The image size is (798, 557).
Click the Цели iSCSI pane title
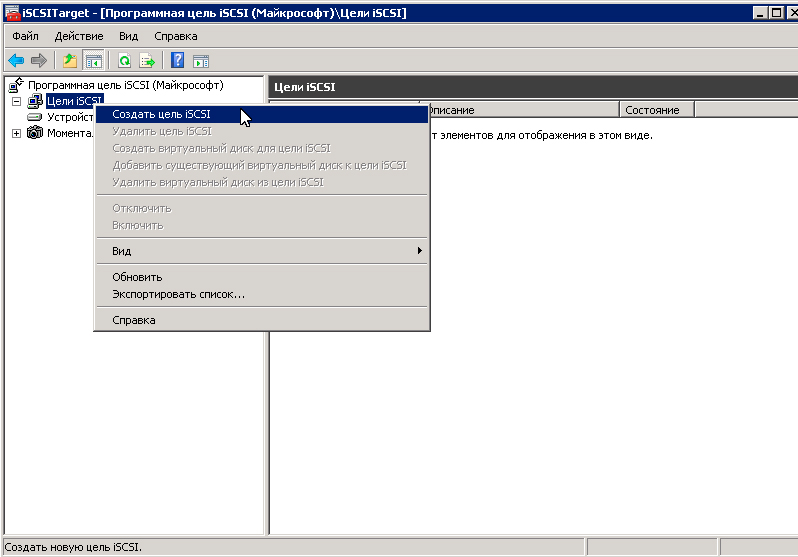pos(304,87)
